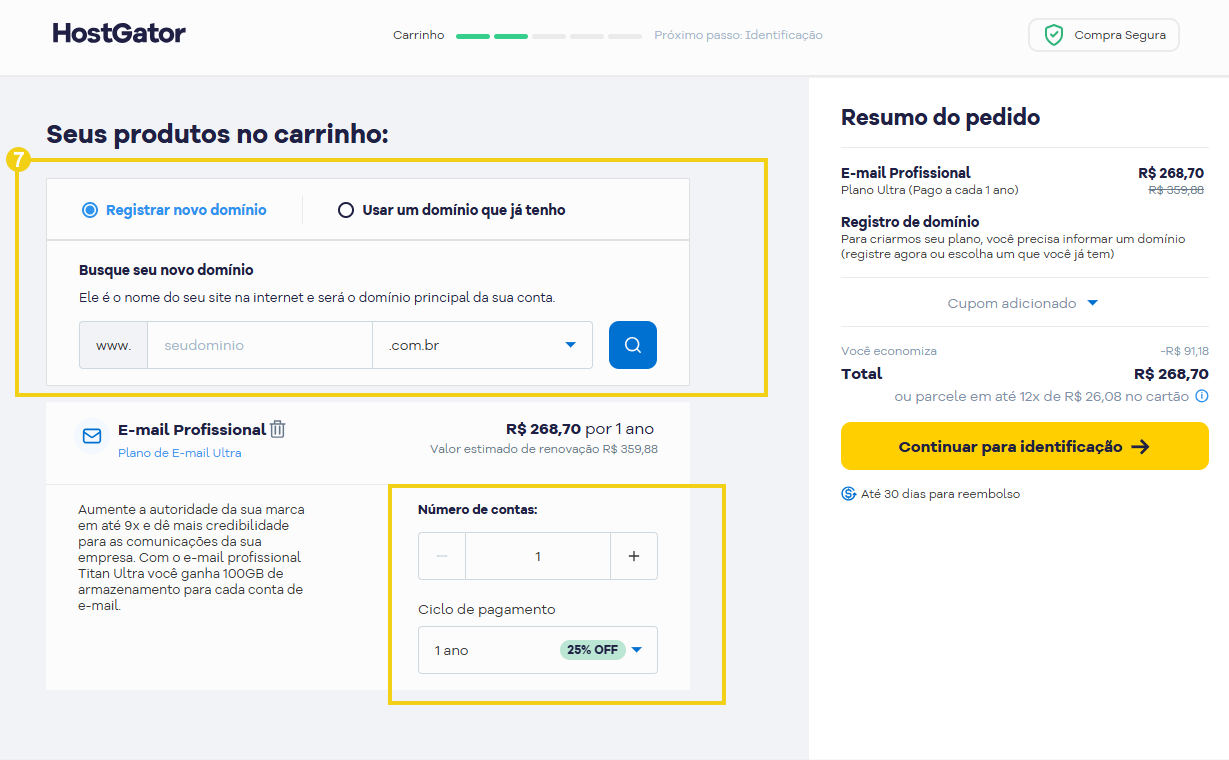Click the 25% OFF badge
This screenshot has width=1229, height=760.
(x=593, y=650)
